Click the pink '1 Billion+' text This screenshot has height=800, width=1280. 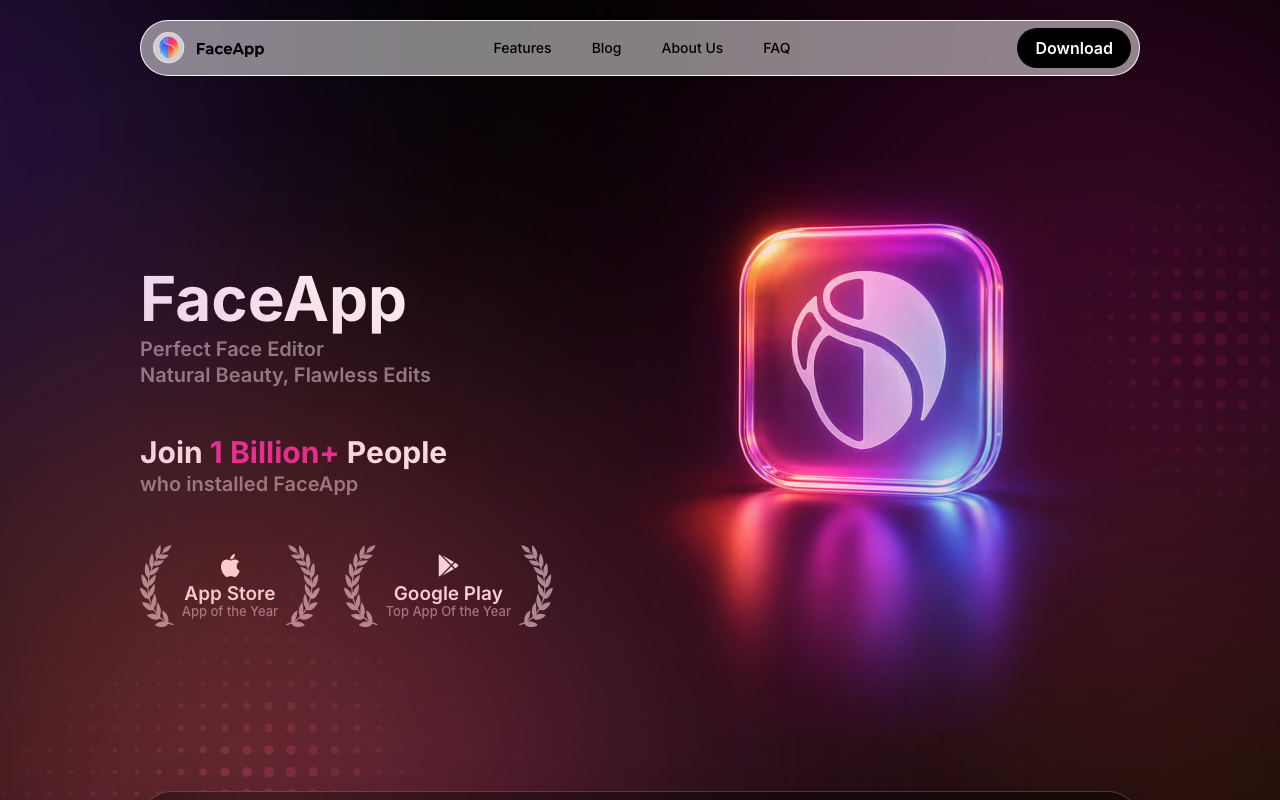pyautogui.click(x=274, y=452)
